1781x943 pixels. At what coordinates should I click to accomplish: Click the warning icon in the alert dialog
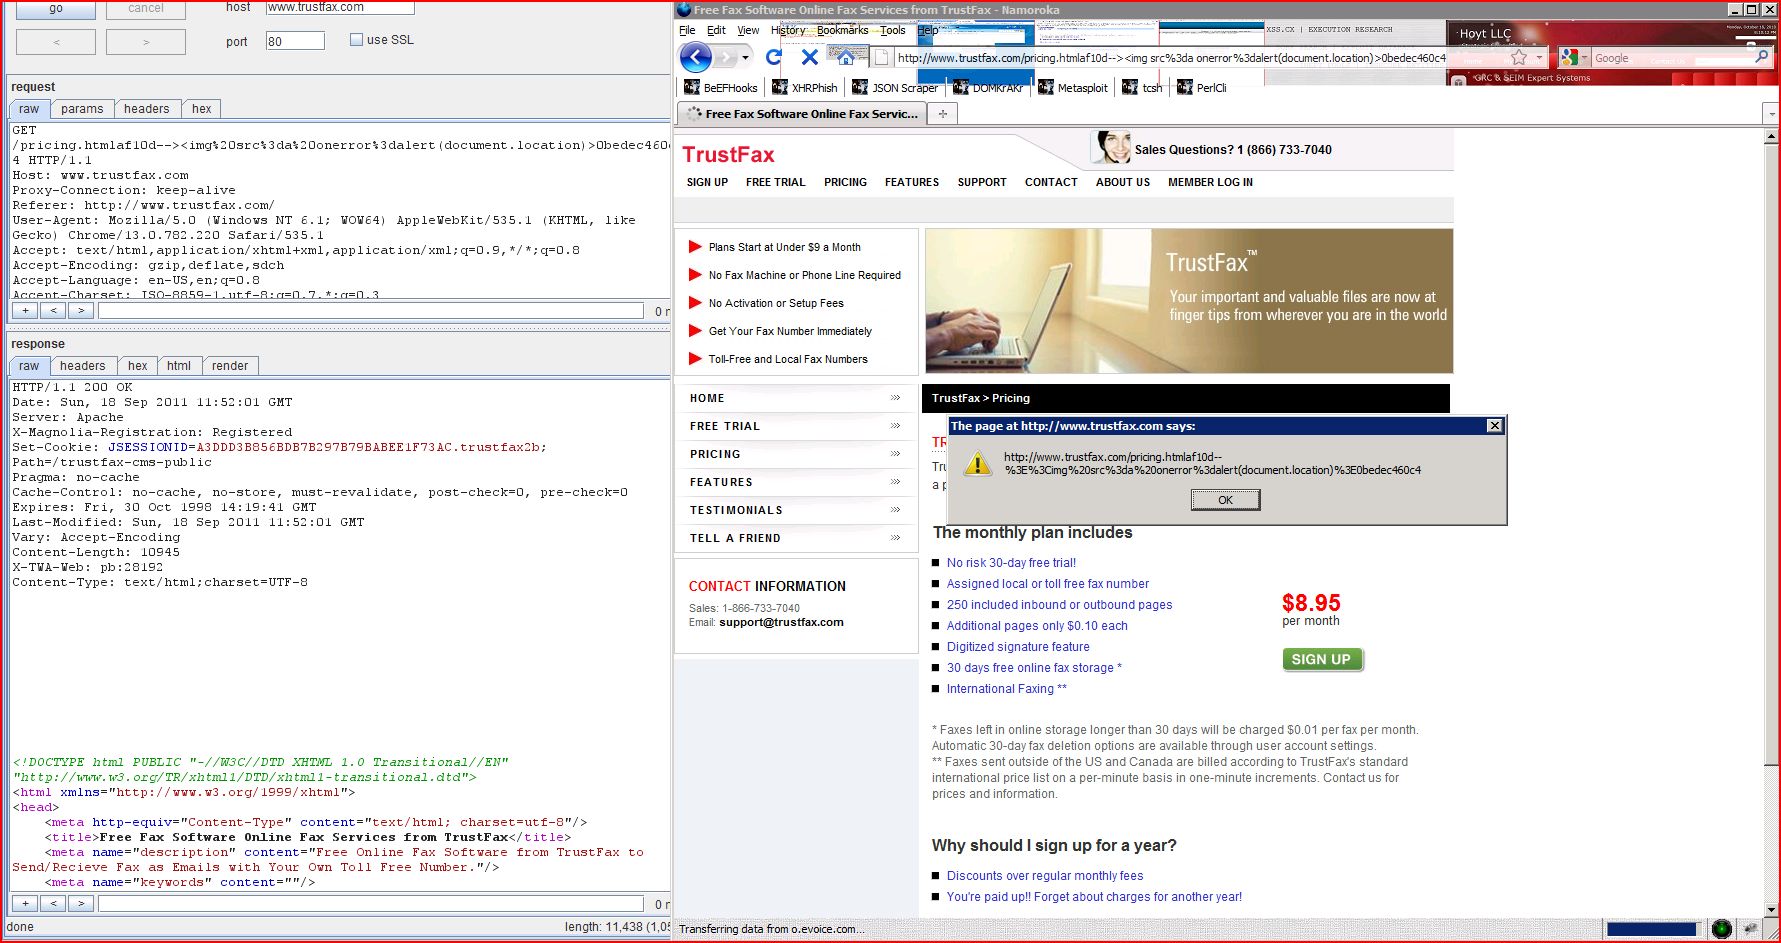[x=977, y=464]
